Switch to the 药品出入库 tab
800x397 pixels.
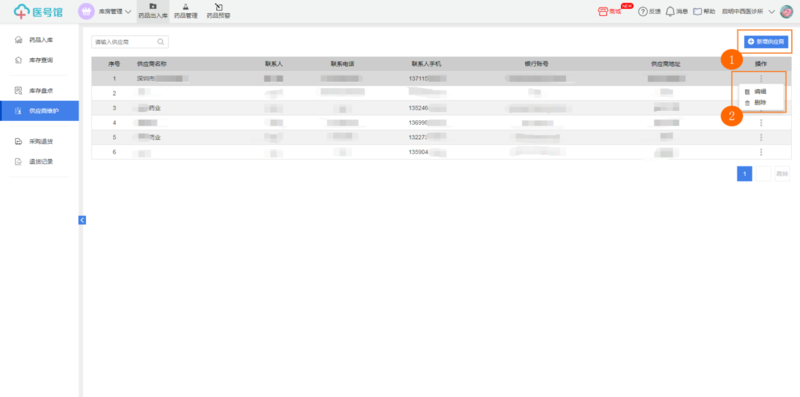pyautogui.click(x=153, y=11)
